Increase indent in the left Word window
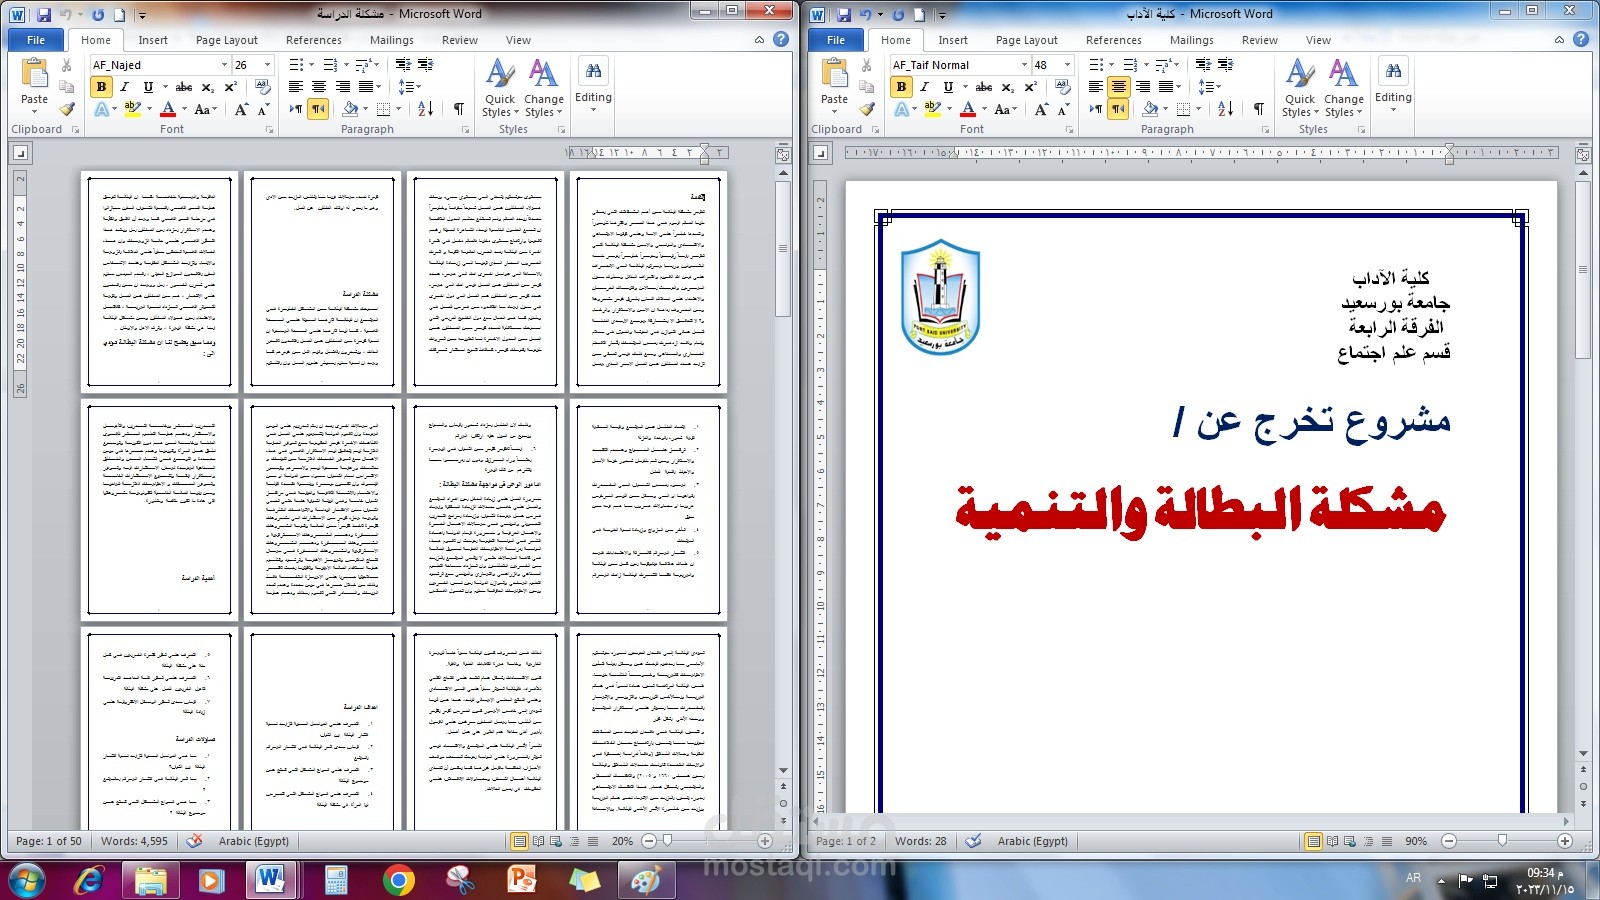The height and width of the screenshot is (900, 1600). 426,65
